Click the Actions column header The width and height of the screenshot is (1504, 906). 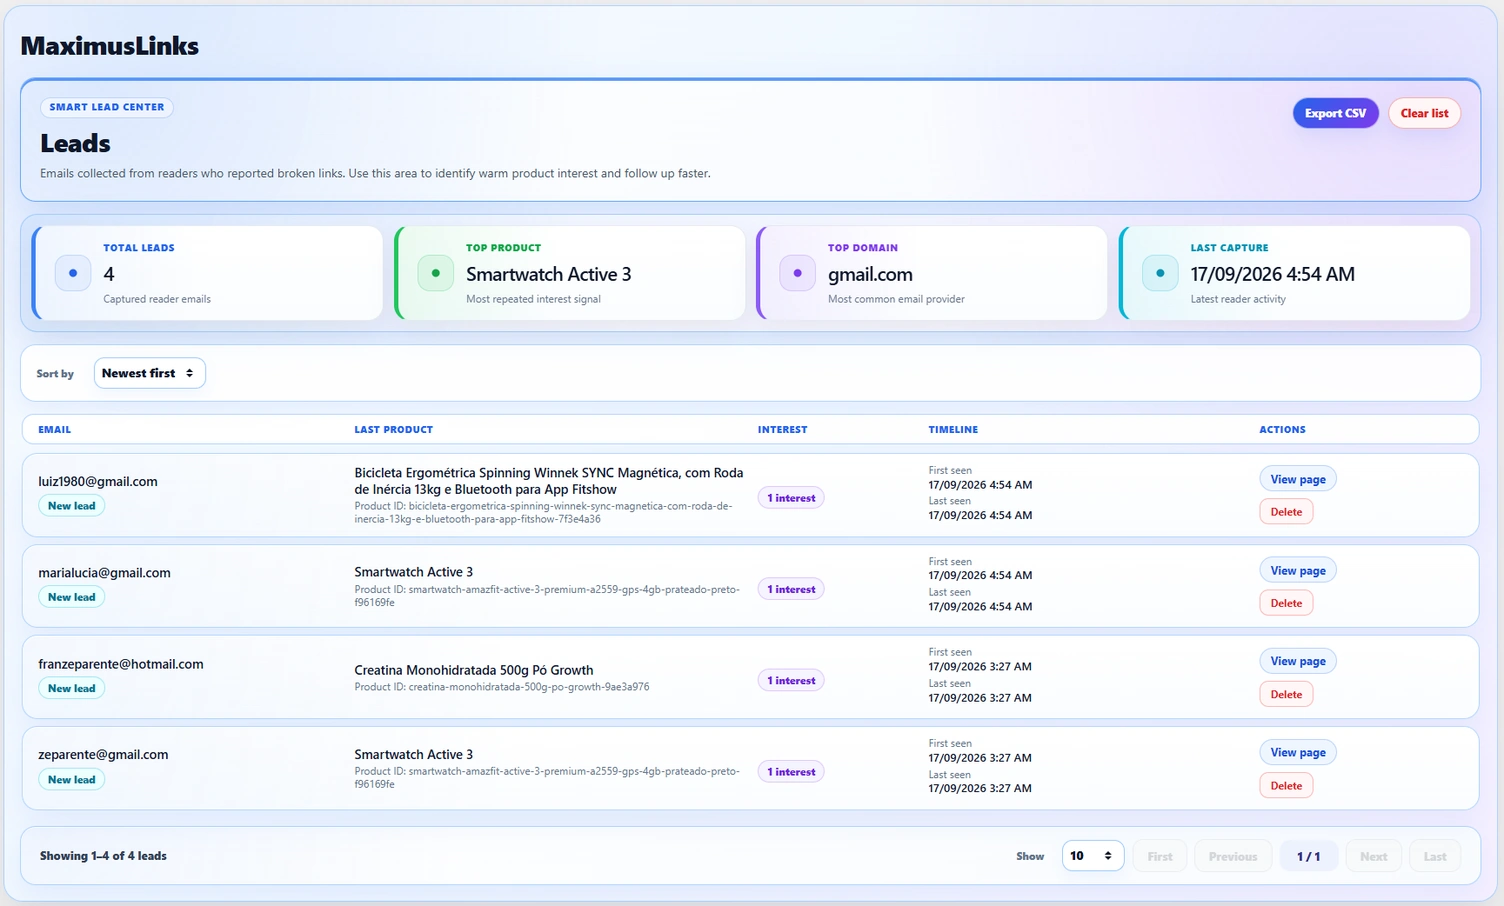[1282, 429]
